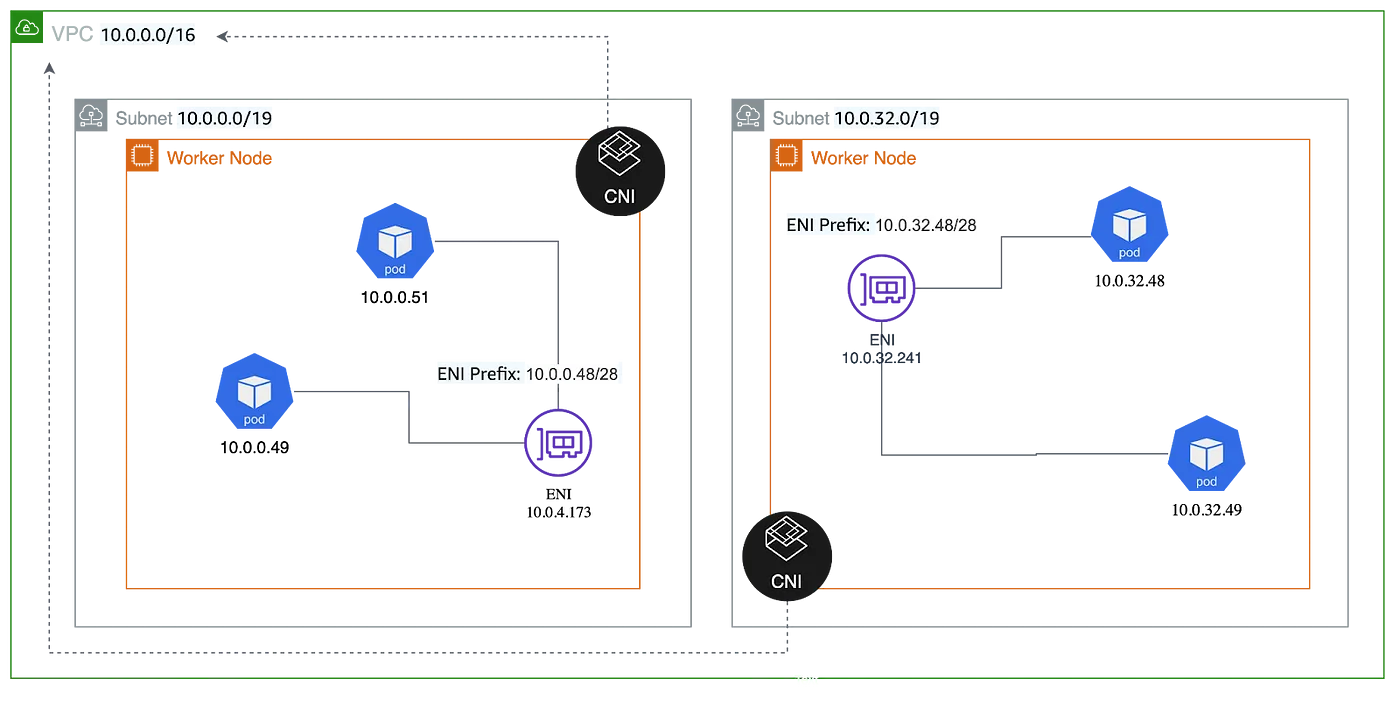Select the gray subnet icon beside 10.0.0.0/19

[92, 116]
